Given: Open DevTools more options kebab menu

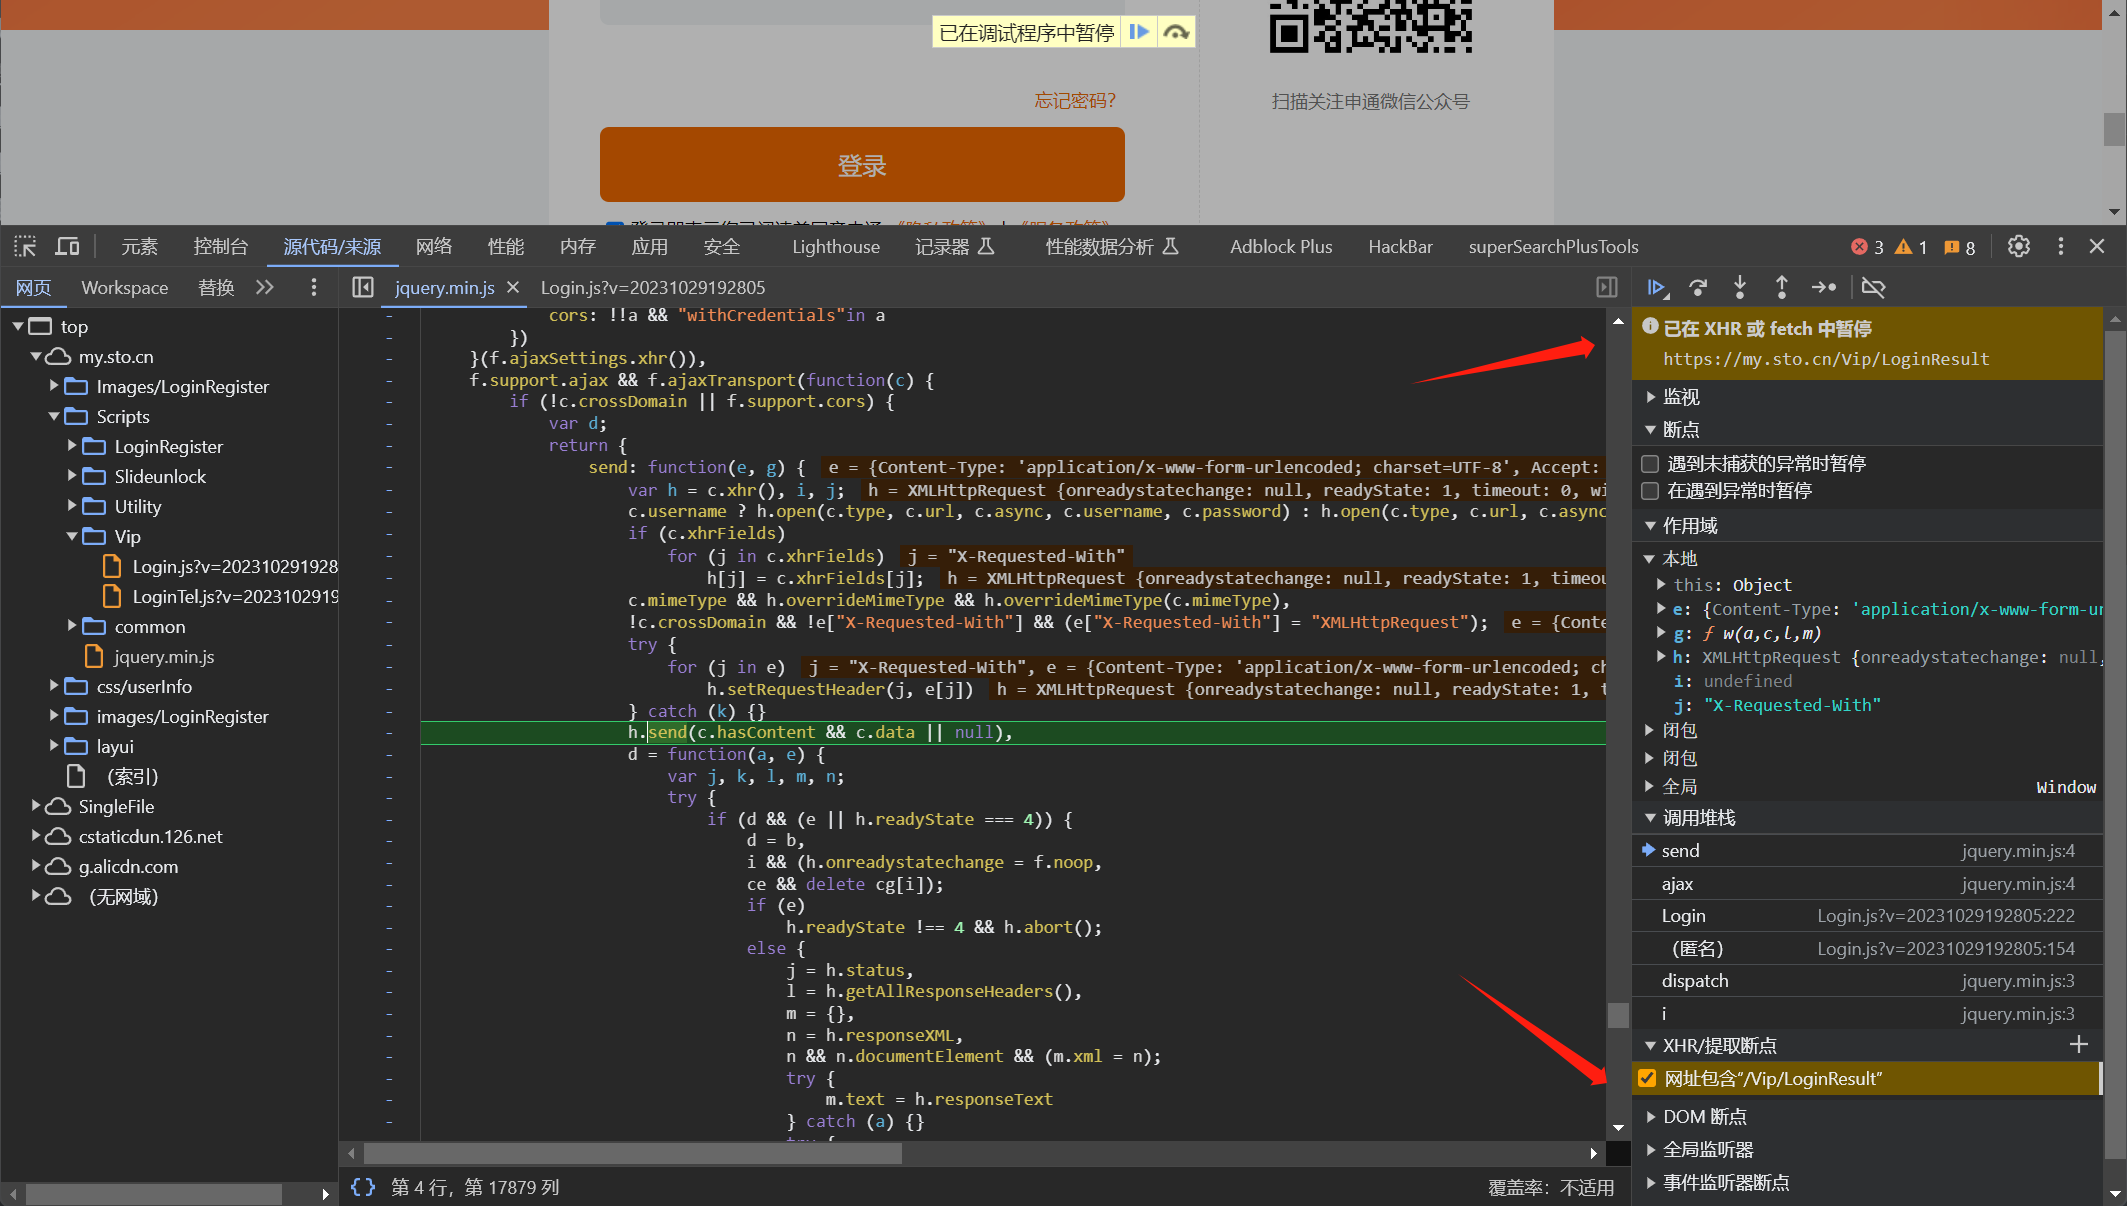Looking at the screenshot, I should pyautogui.click(x=2061, y=247).
